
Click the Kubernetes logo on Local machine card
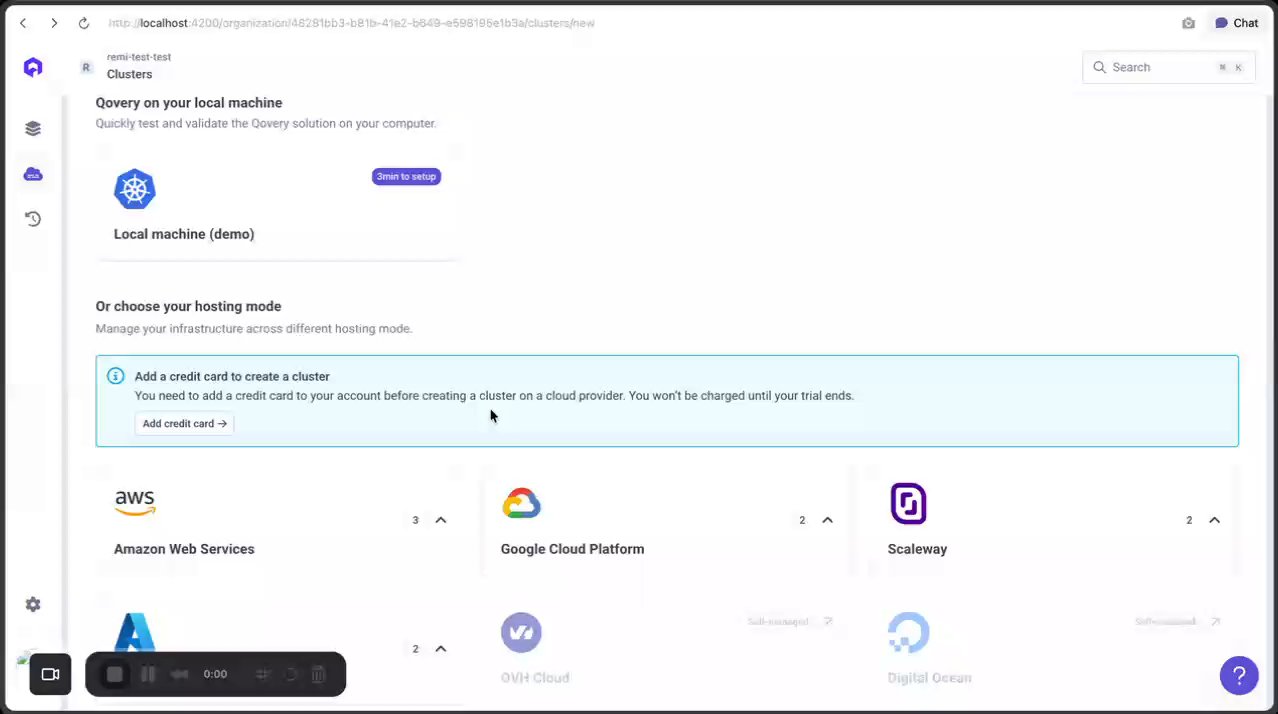[x=135, y=189]
